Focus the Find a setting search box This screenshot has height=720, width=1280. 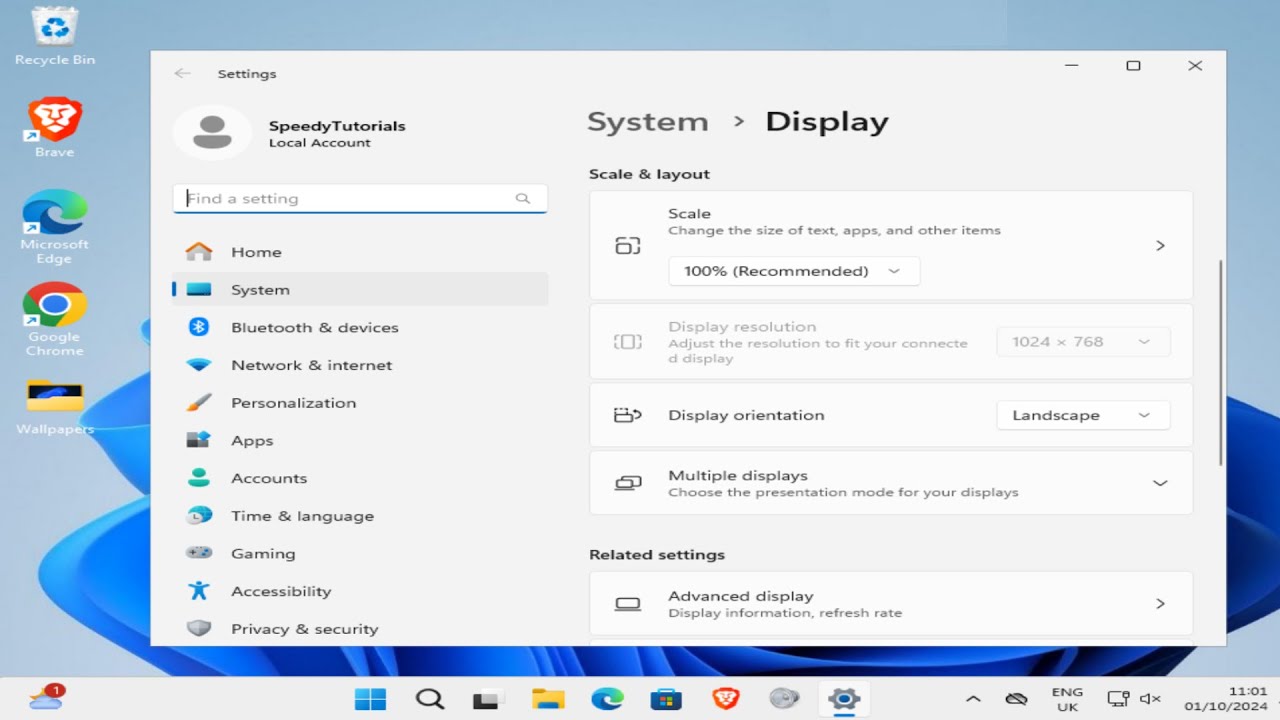[x=360, y=198]
